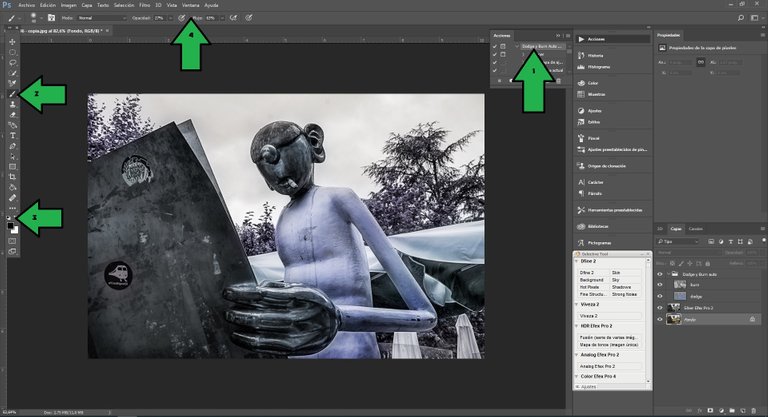Switch to the Canales tab
This screenshot has width=768, height=417.
[696, 229]
